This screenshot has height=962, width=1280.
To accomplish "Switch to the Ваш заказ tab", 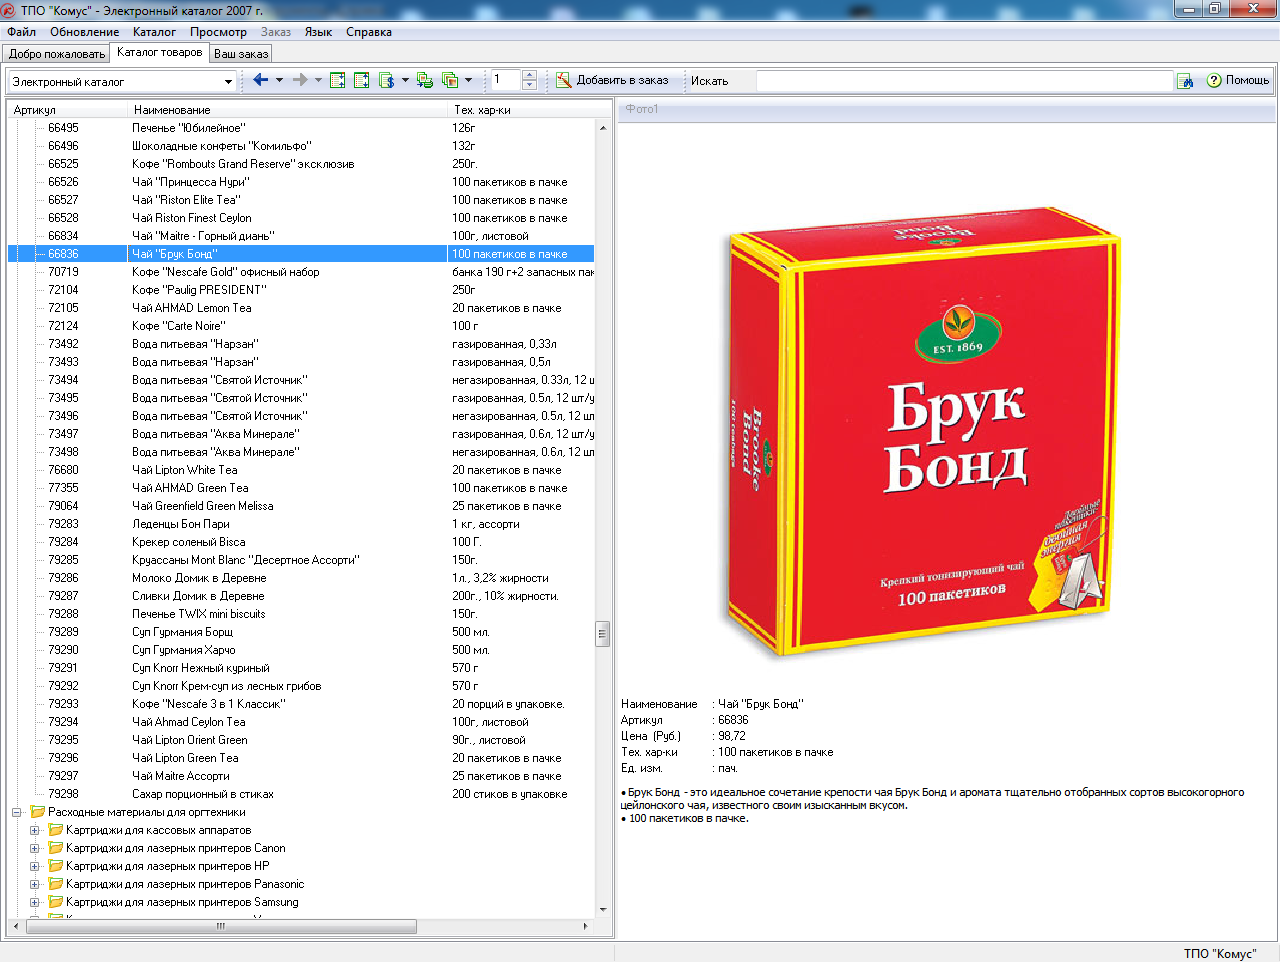I will (x=241, y=54).
